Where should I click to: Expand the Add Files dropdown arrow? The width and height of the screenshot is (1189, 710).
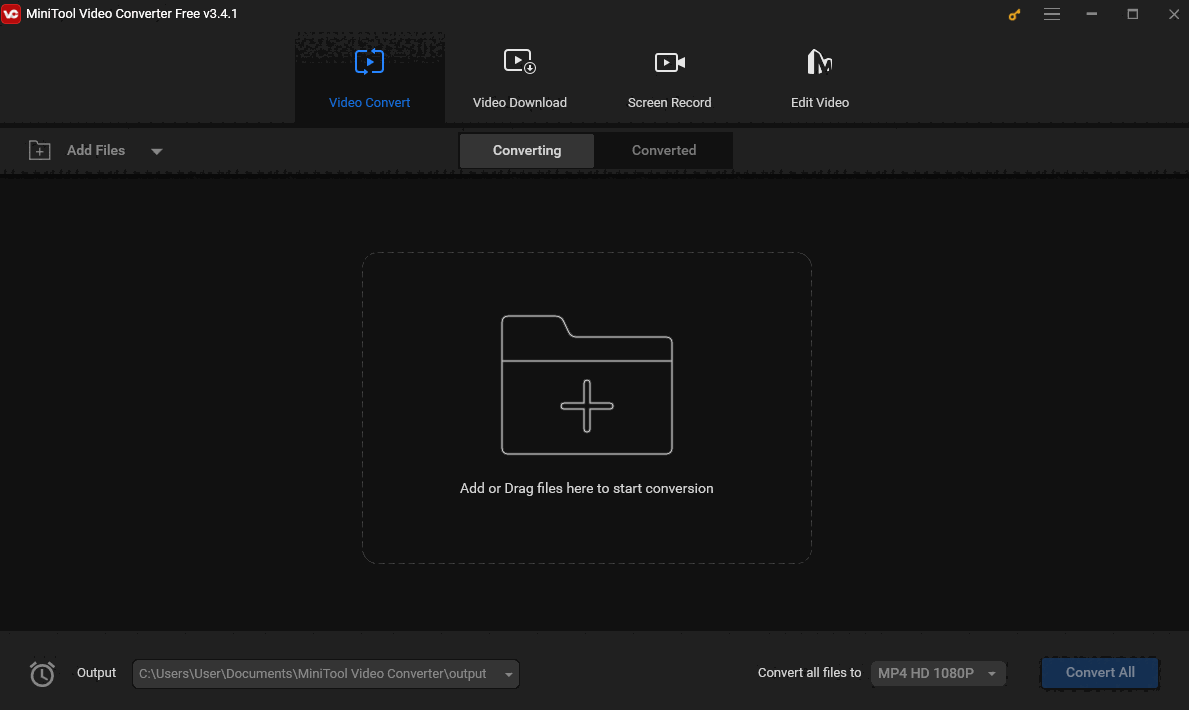[x=157, y=150]
